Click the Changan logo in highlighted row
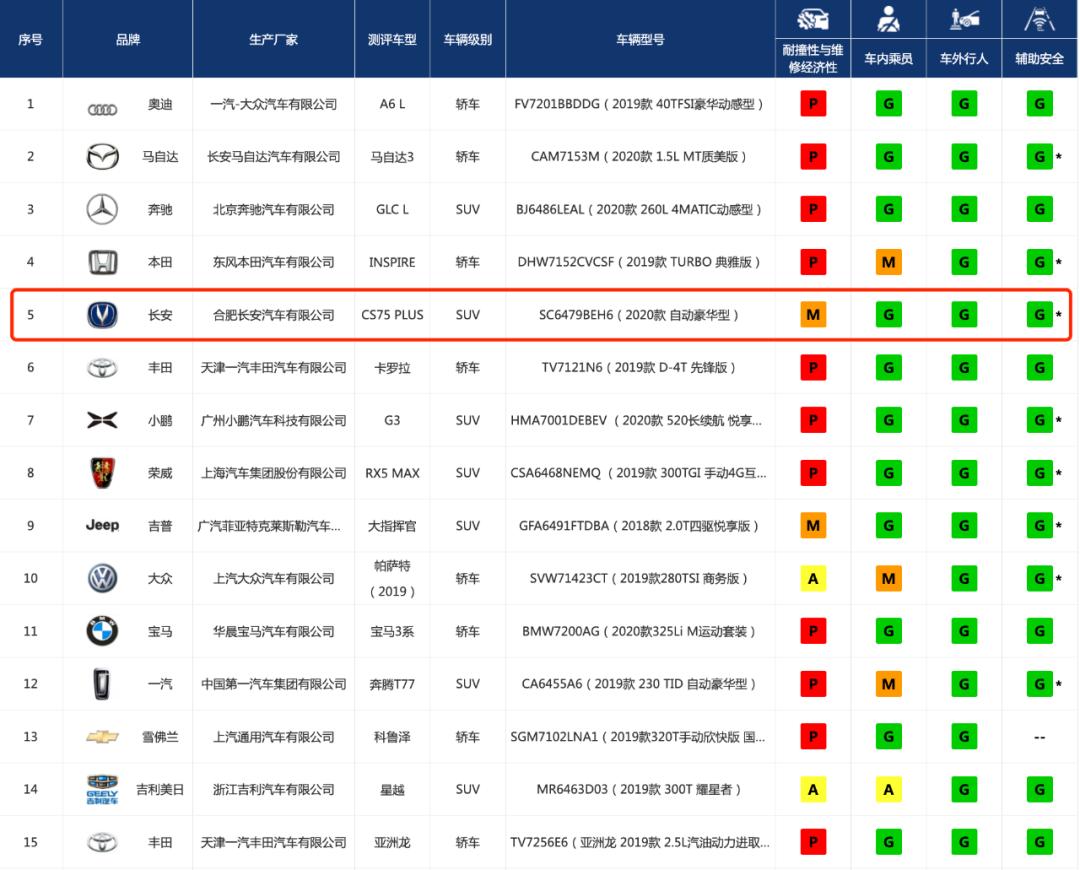Viewport: 1080px width, 870px height. click(x=103, y=315)
